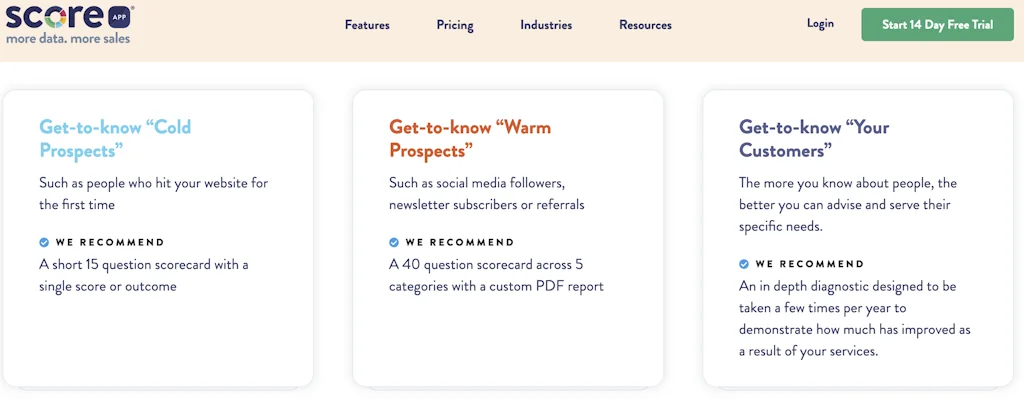
Task: Select the 15 question scorecard description
Action: [144, 275]
